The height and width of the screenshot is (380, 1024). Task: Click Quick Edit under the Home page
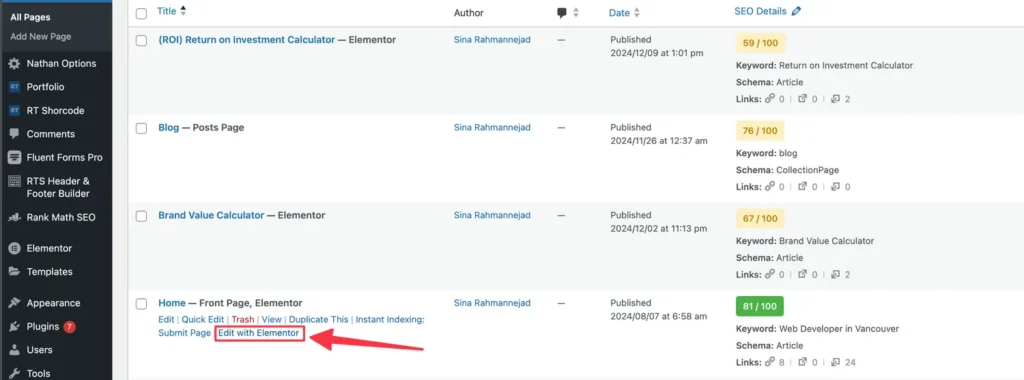[202, 319]
